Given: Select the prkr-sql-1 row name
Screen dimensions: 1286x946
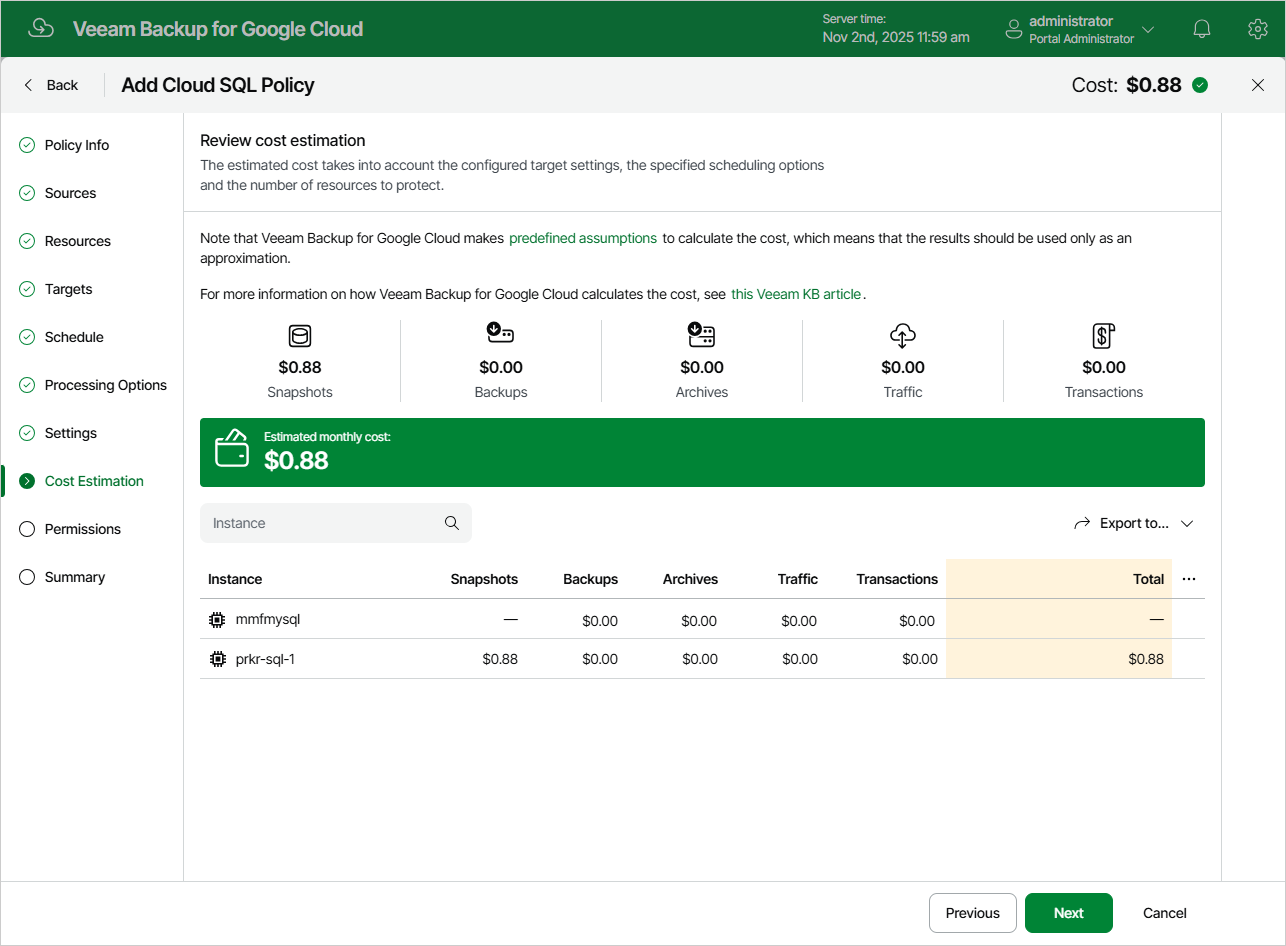Looking at the screenshot, I should [265, 660].
